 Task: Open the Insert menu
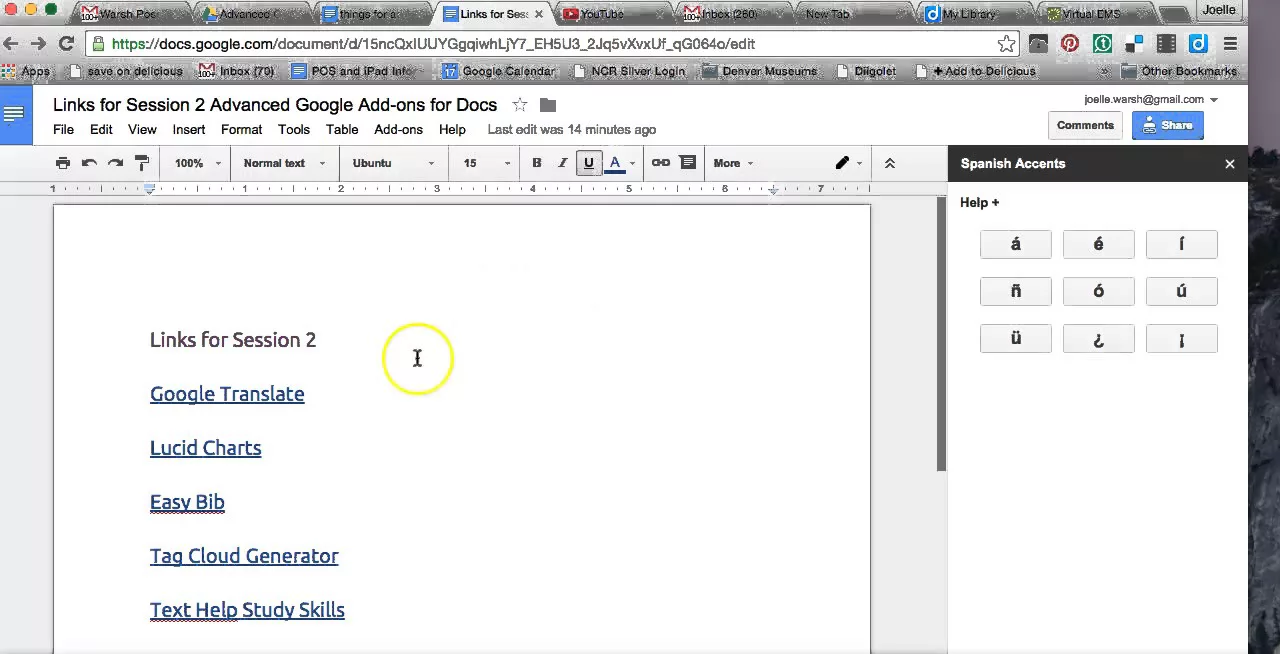189,129
